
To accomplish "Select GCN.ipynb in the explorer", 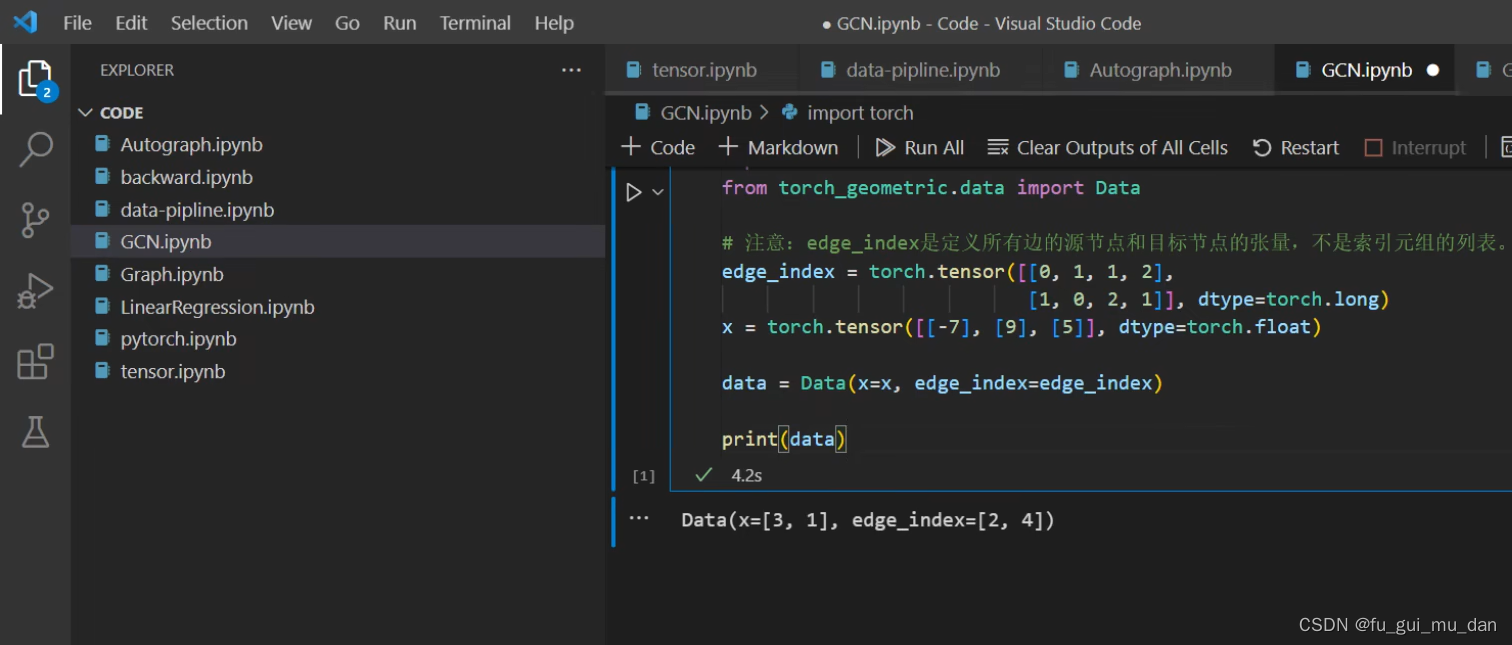I will click(x=338, y=242).
